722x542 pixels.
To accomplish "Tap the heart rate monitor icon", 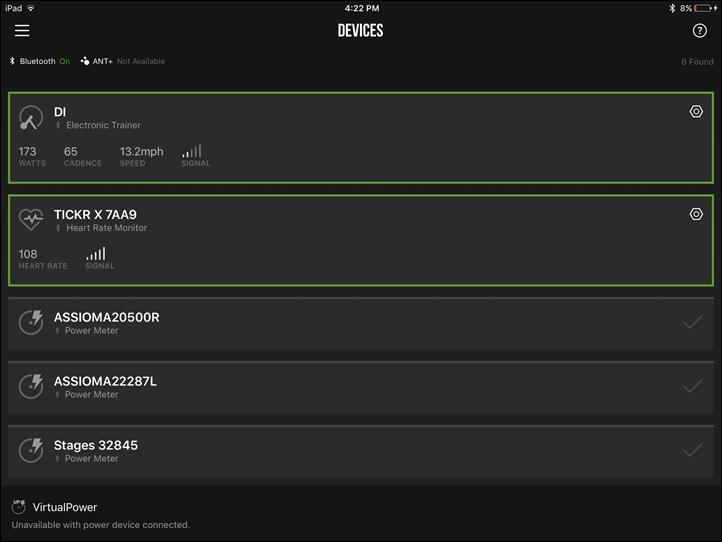I will [x=31, y=219].
